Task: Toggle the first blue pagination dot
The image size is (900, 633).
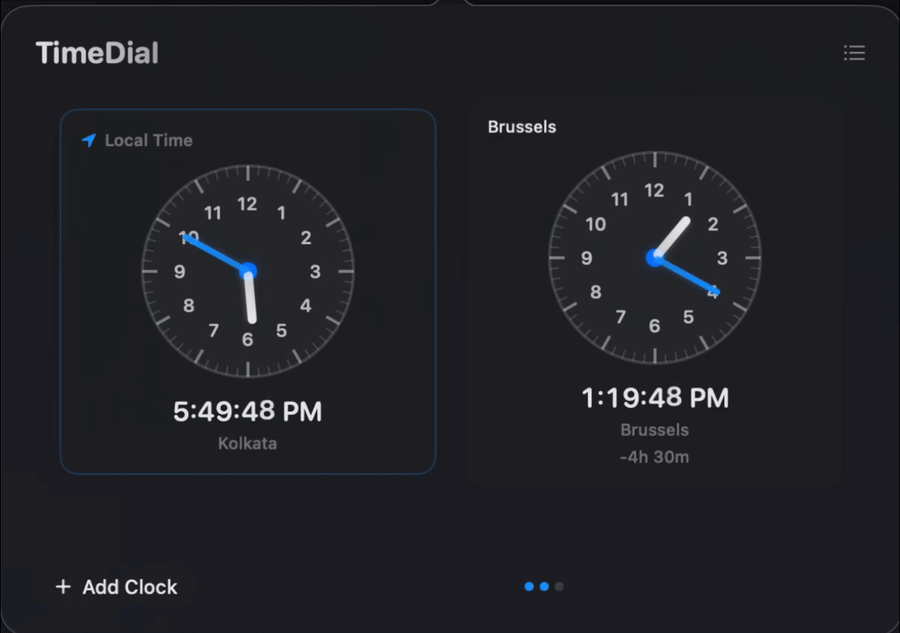Action: click(528, 586)
